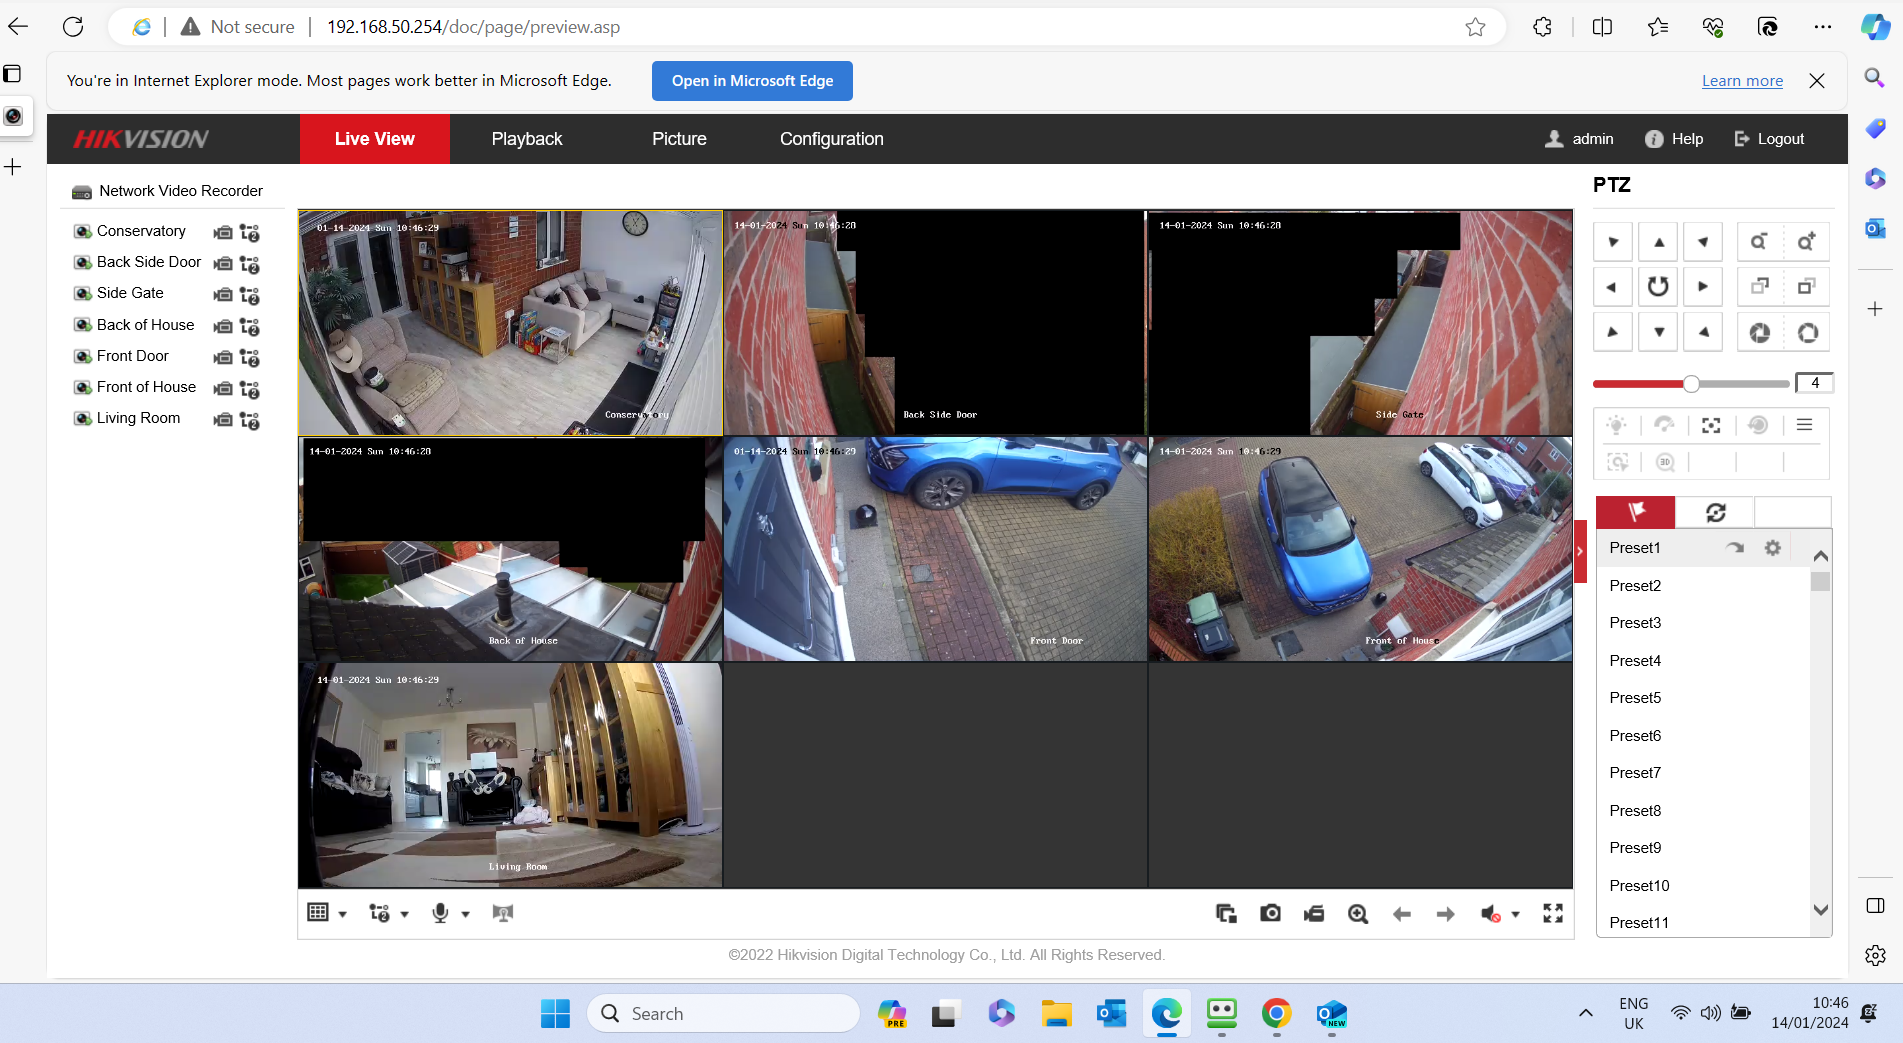Enable digital zoom magnifier icon
Image resolution: width=1903 pixels, height=1043 pixels.
coord(1357,913)
